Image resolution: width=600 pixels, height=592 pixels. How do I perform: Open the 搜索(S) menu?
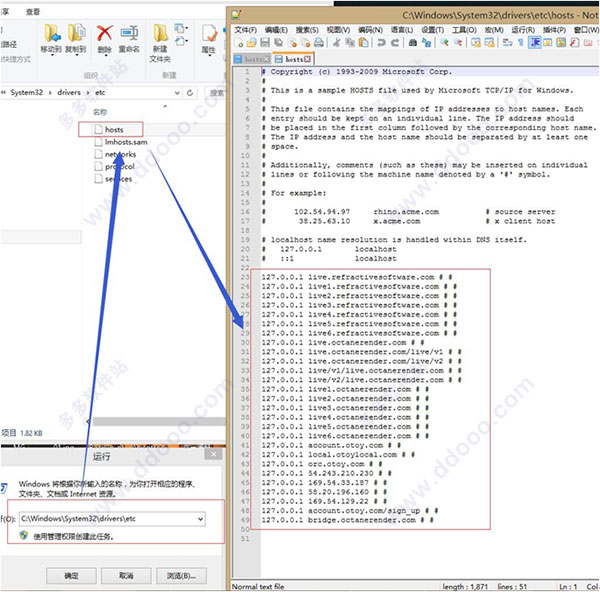pos(307,29)
